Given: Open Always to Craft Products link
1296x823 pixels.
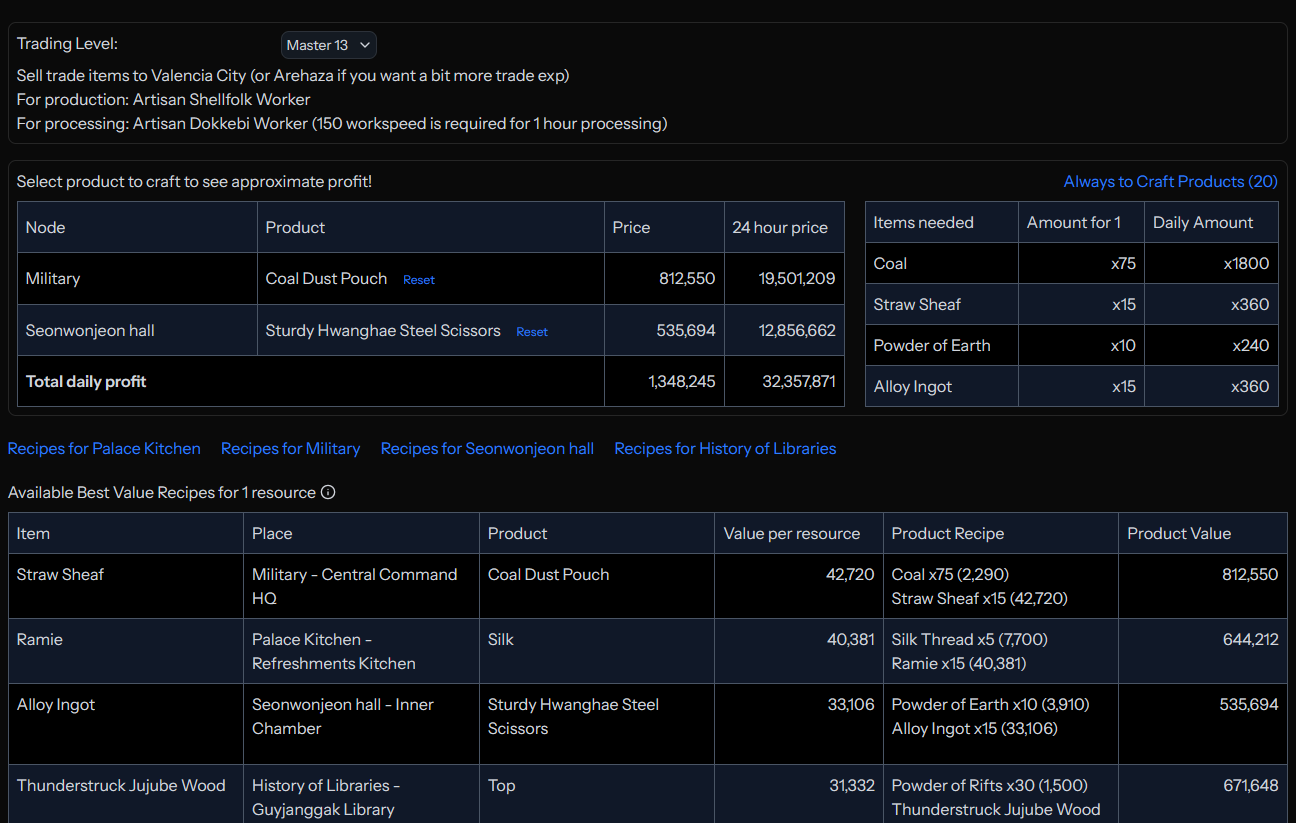Looking at the screenshot, I should (x=1170, y=181).
